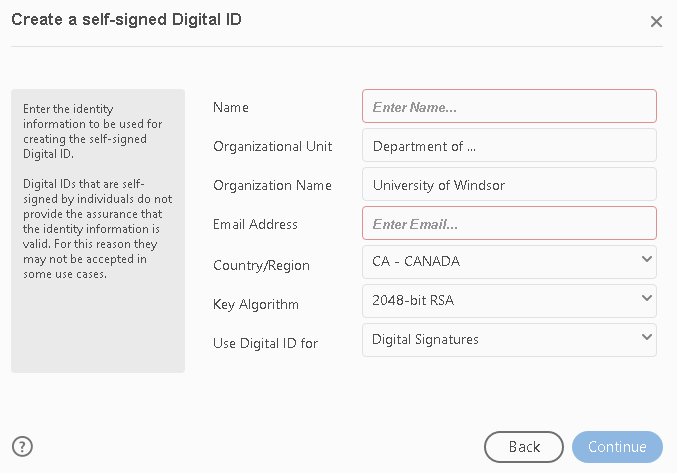Click the Name field label
The height and width of the screenshot is (473, 677).
(x=231, y=107)
